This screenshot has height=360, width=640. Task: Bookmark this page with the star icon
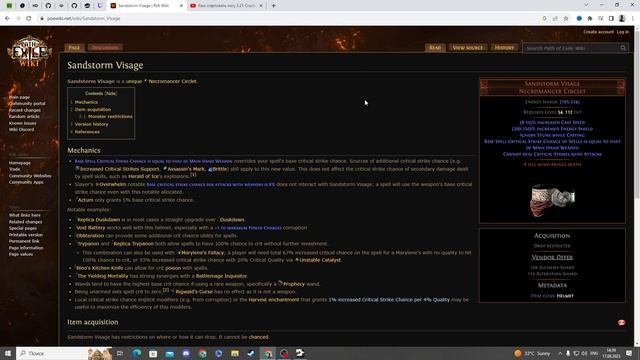(x=566, y=18)
